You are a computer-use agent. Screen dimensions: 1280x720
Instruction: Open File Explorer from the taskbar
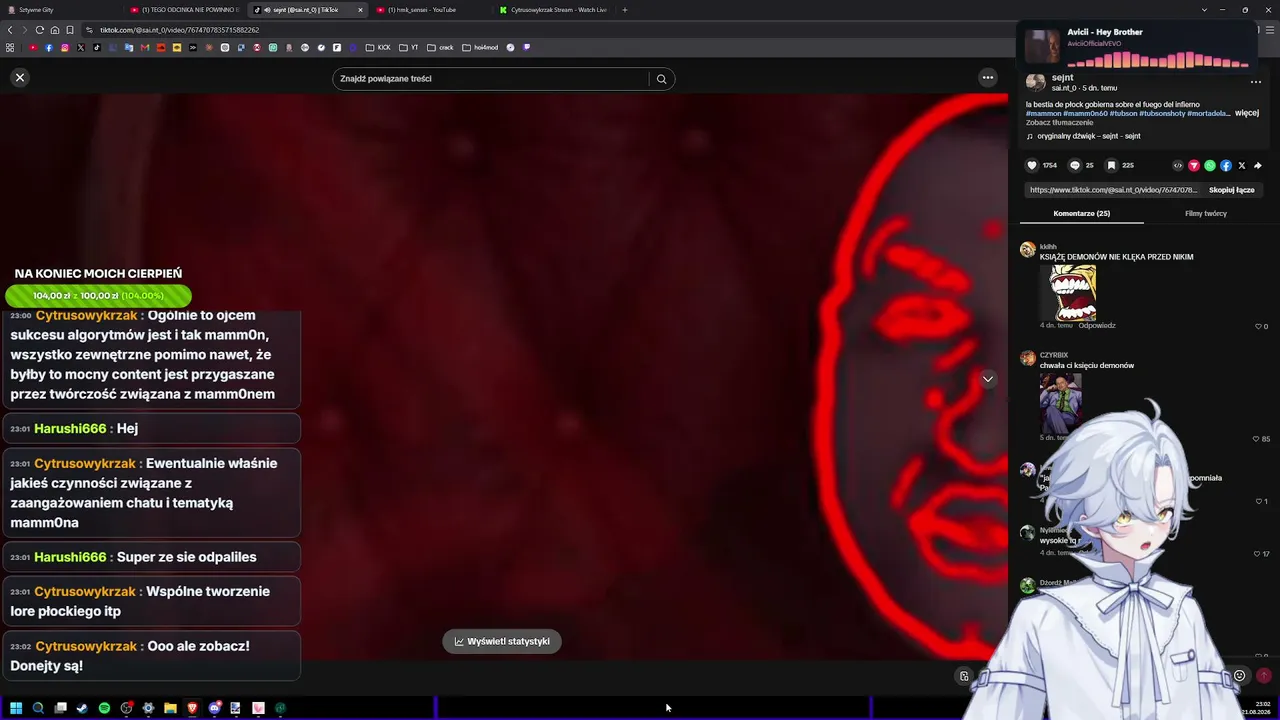pos(170,708)
